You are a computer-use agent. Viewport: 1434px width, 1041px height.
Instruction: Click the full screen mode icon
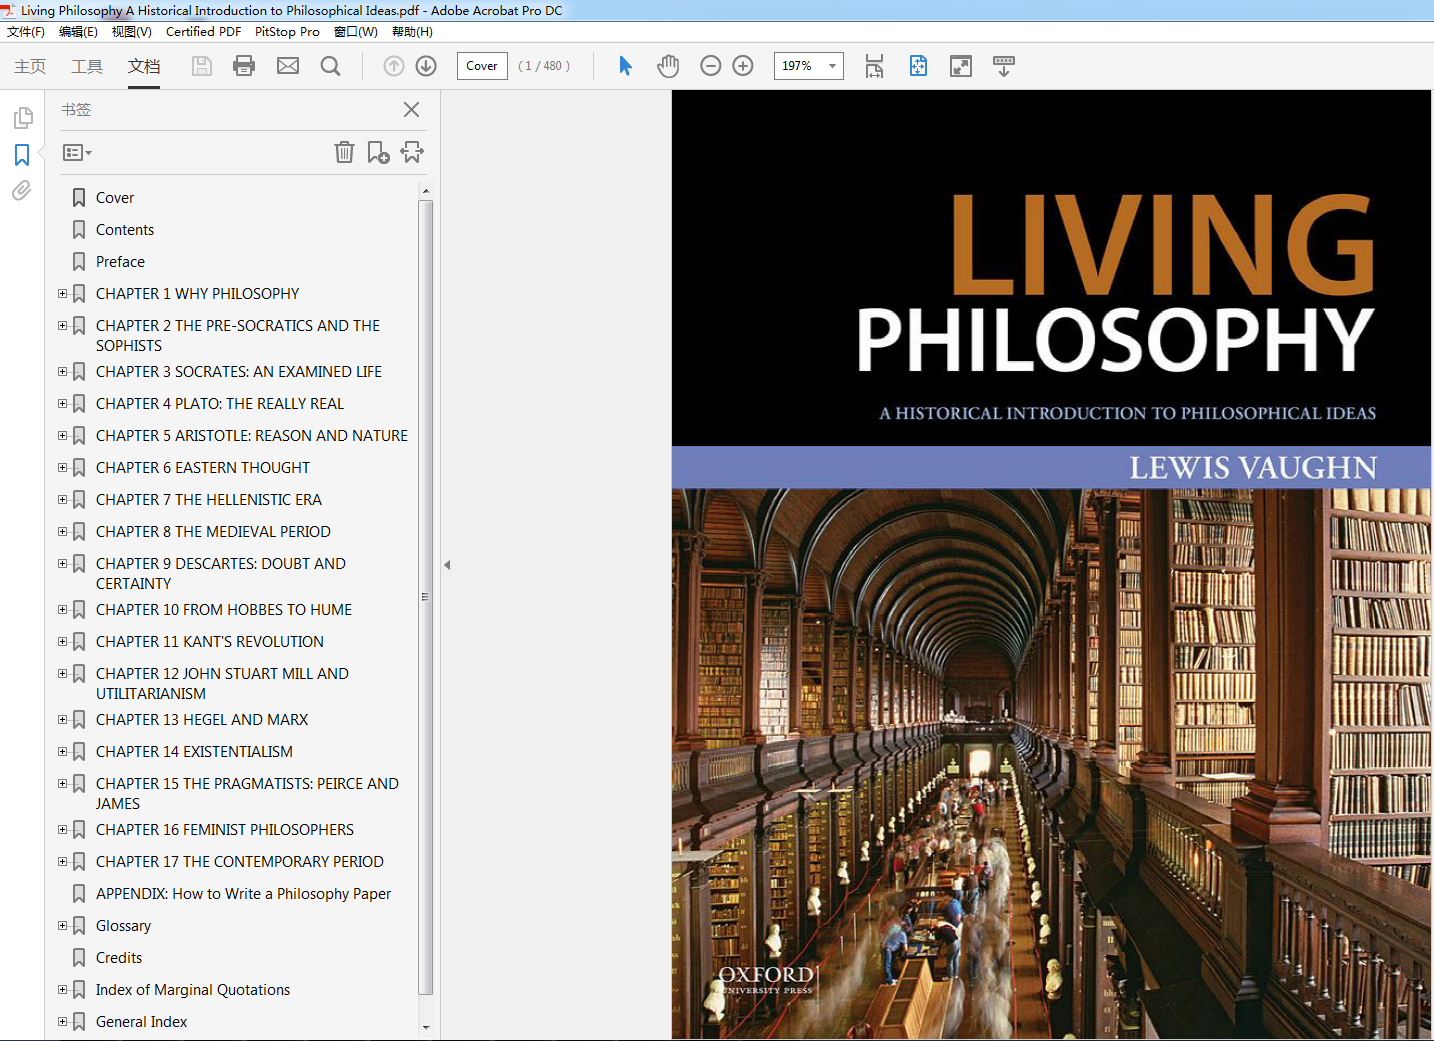[x=961, y=66]
